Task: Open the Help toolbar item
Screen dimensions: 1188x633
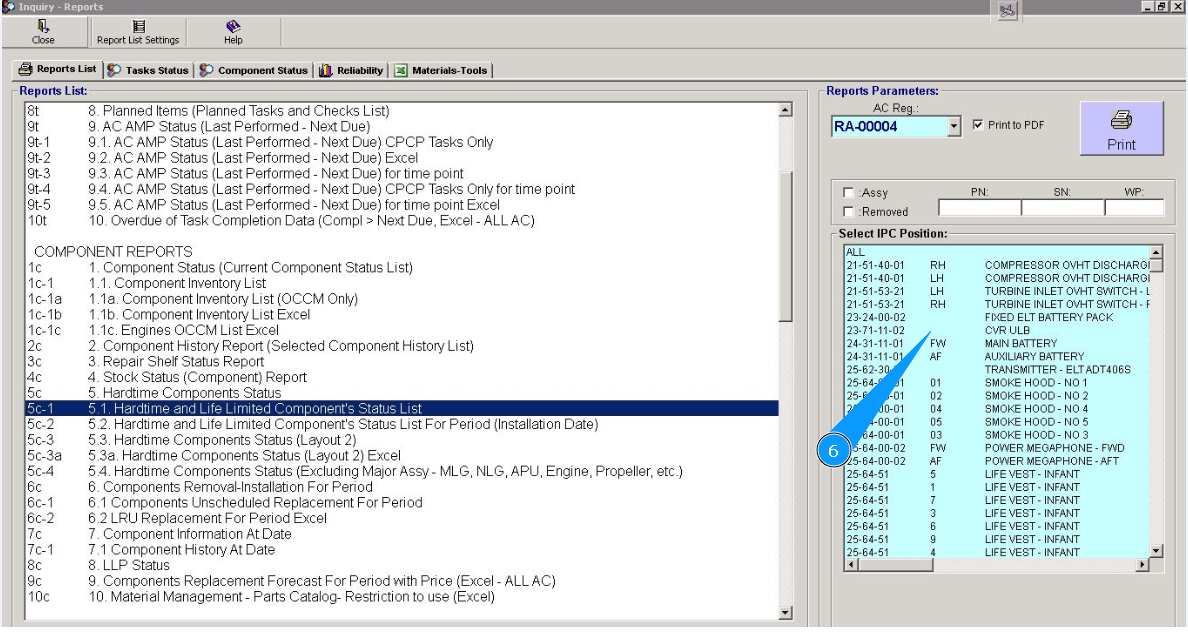Action: pos(233,33)
